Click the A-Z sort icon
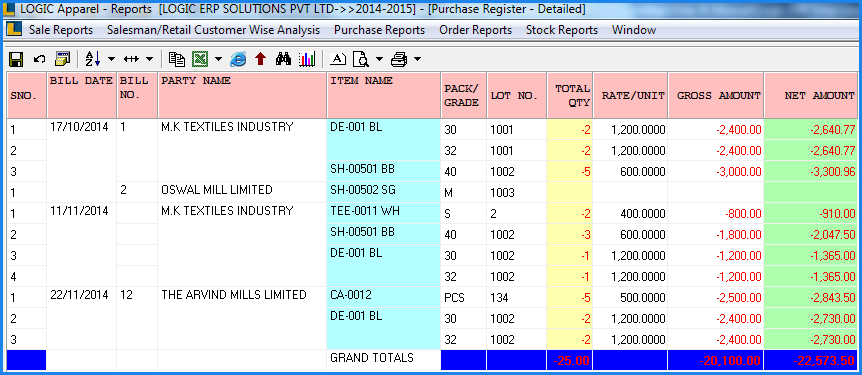The image size is (862, 375). tap(93, 58)
